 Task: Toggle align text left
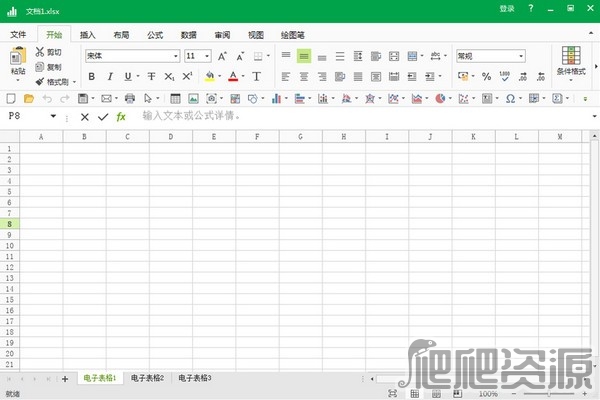pos(286,77)
